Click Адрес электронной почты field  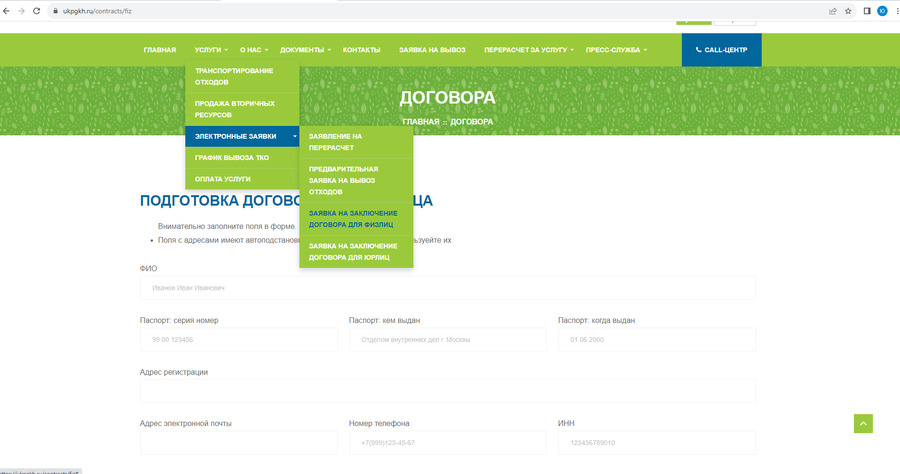tap(239, 442)
